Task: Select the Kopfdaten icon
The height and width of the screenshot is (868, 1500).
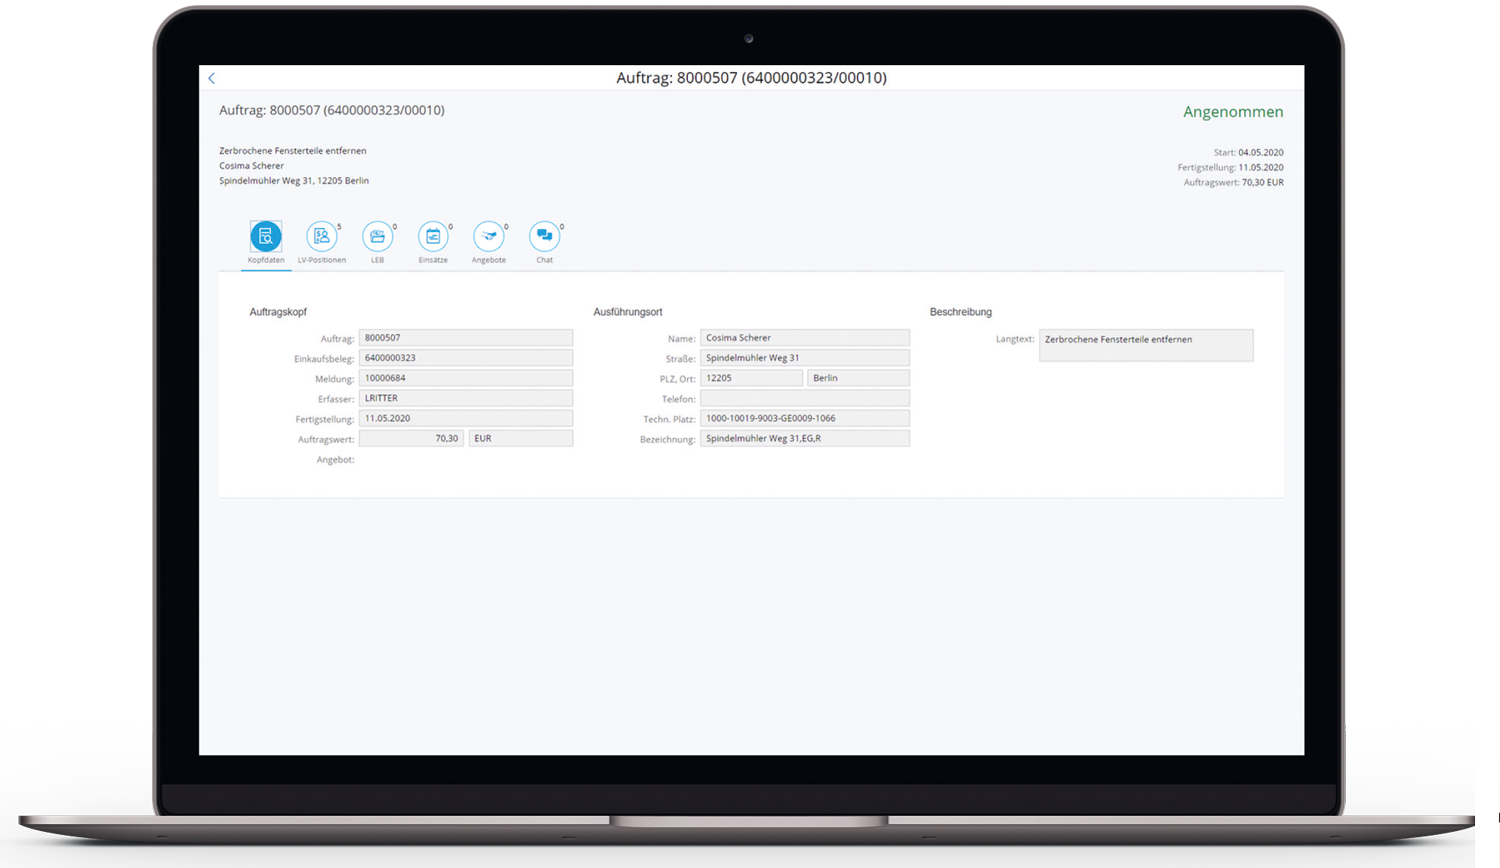Action: point(266,237)
